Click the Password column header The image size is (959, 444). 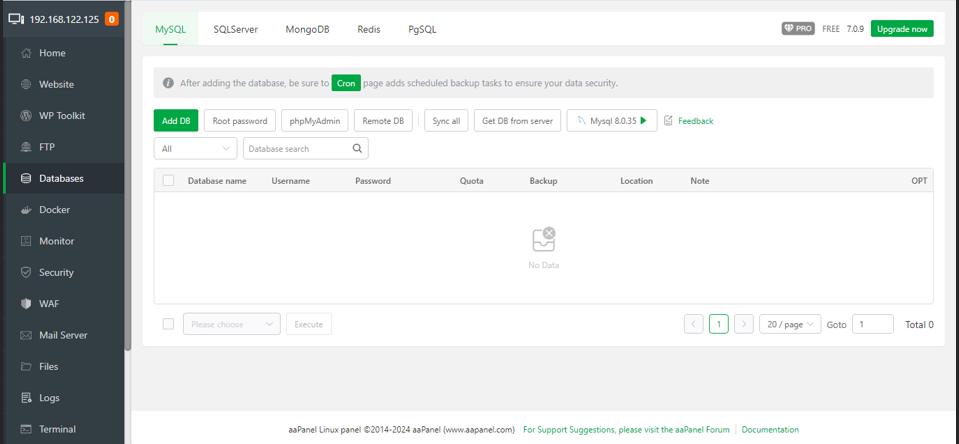click(x=373, y=181)
